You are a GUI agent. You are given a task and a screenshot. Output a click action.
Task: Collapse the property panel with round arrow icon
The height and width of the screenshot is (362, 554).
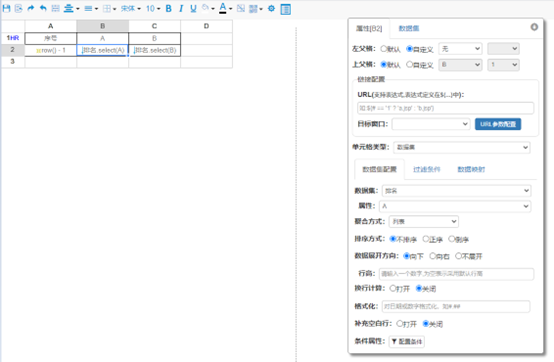[534, 27]
